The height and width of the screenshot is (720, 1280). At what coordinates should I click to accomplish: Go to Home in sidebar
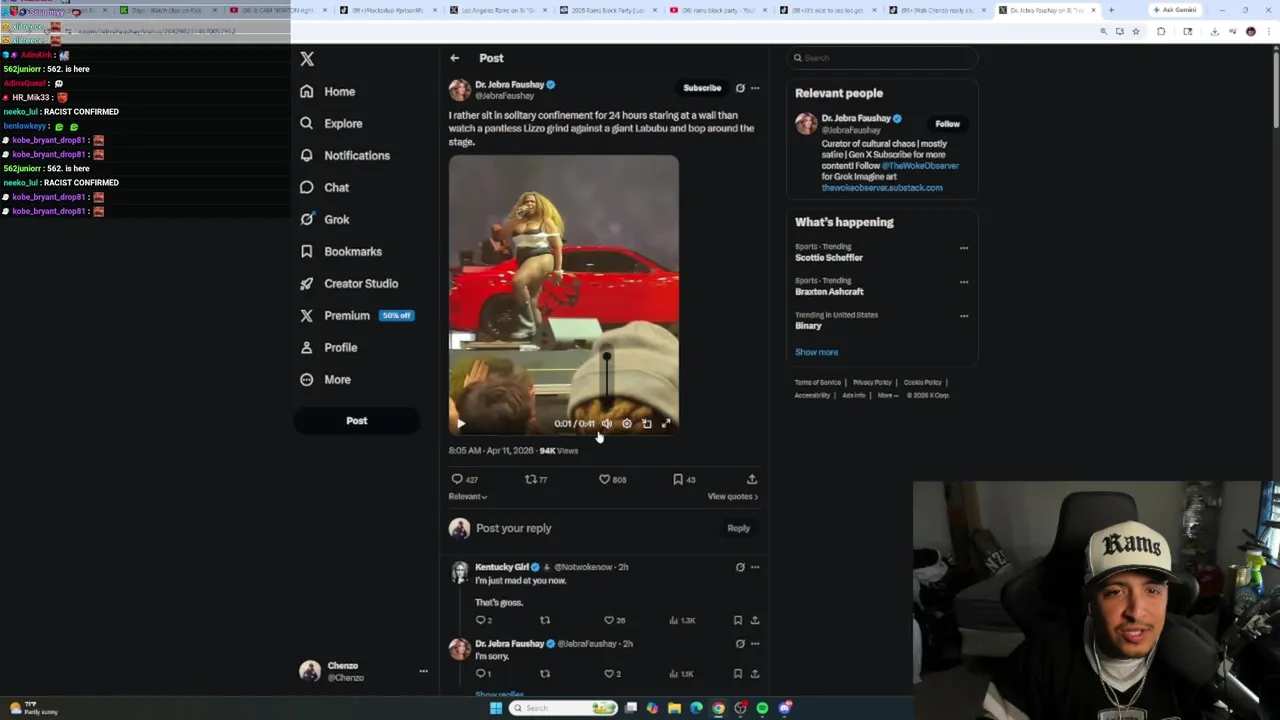pos(327,91)
